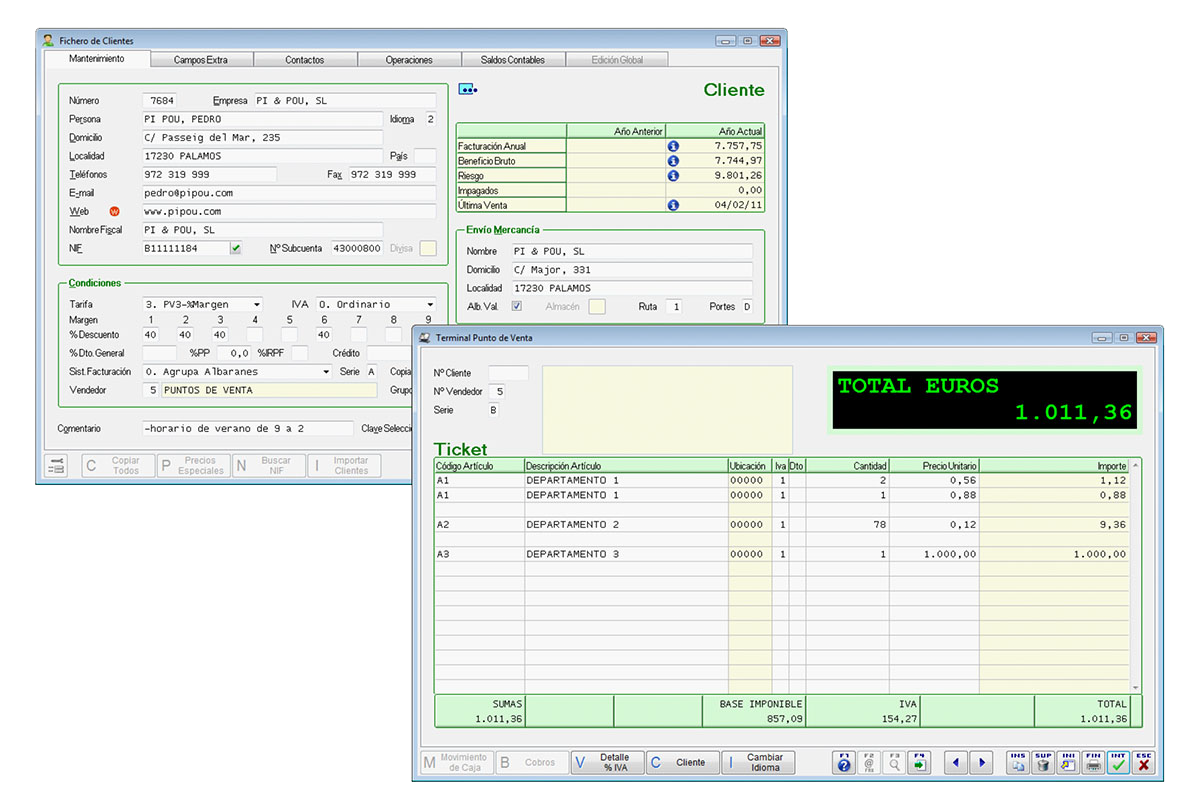Open the Contactos tab
Viewport: 1200px width, 800px height.
pos(305,60)
